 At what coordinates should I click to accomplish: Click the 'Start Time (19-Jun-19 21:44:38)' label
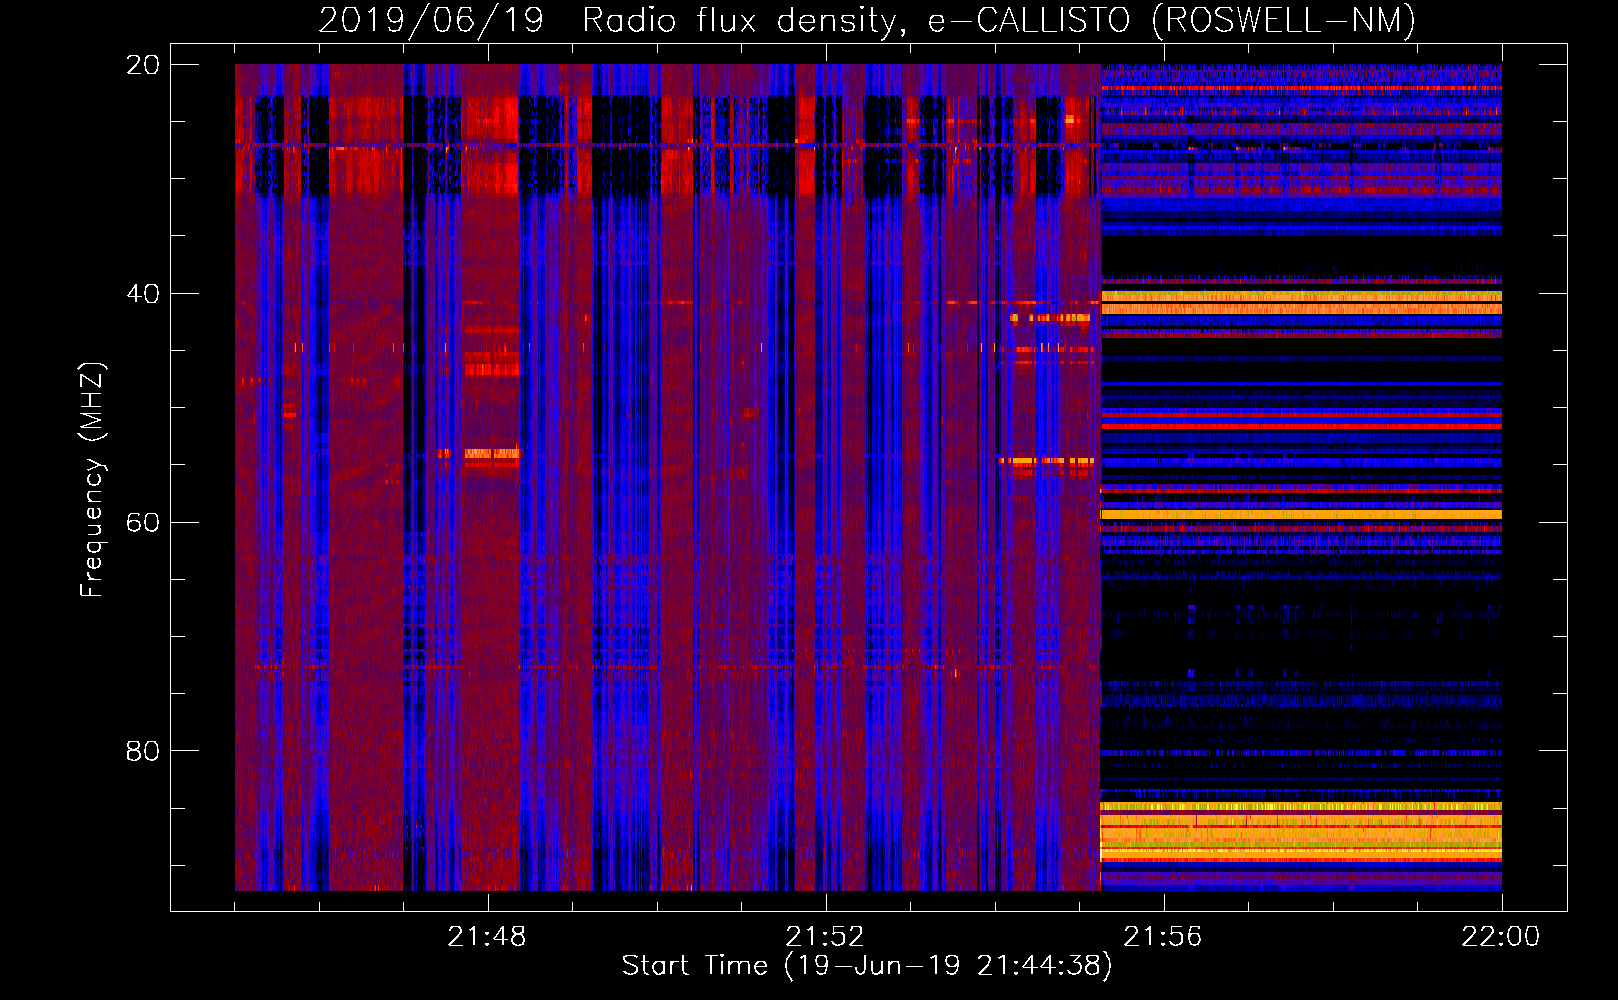click(867, 966)
